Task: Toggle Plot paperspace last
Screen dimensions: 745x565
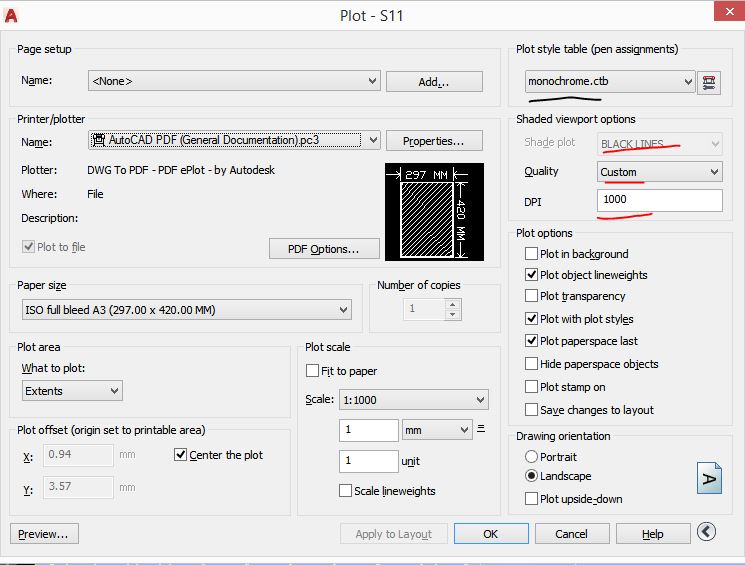Action: (x=531, y=341)
